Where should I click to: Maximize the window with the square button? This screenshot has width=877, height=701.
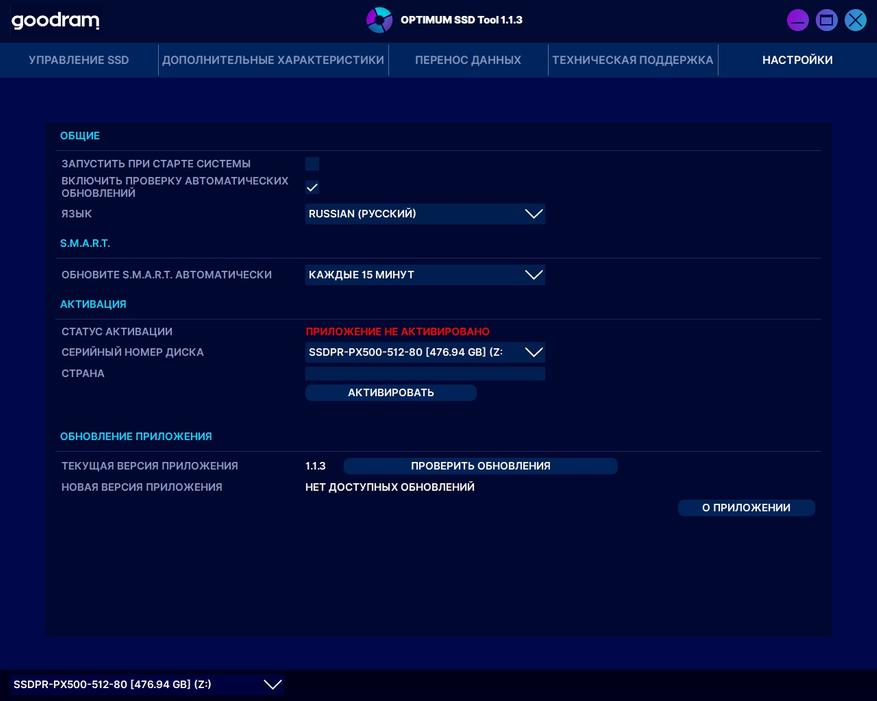pyautogui.click(x=827, y=21)
